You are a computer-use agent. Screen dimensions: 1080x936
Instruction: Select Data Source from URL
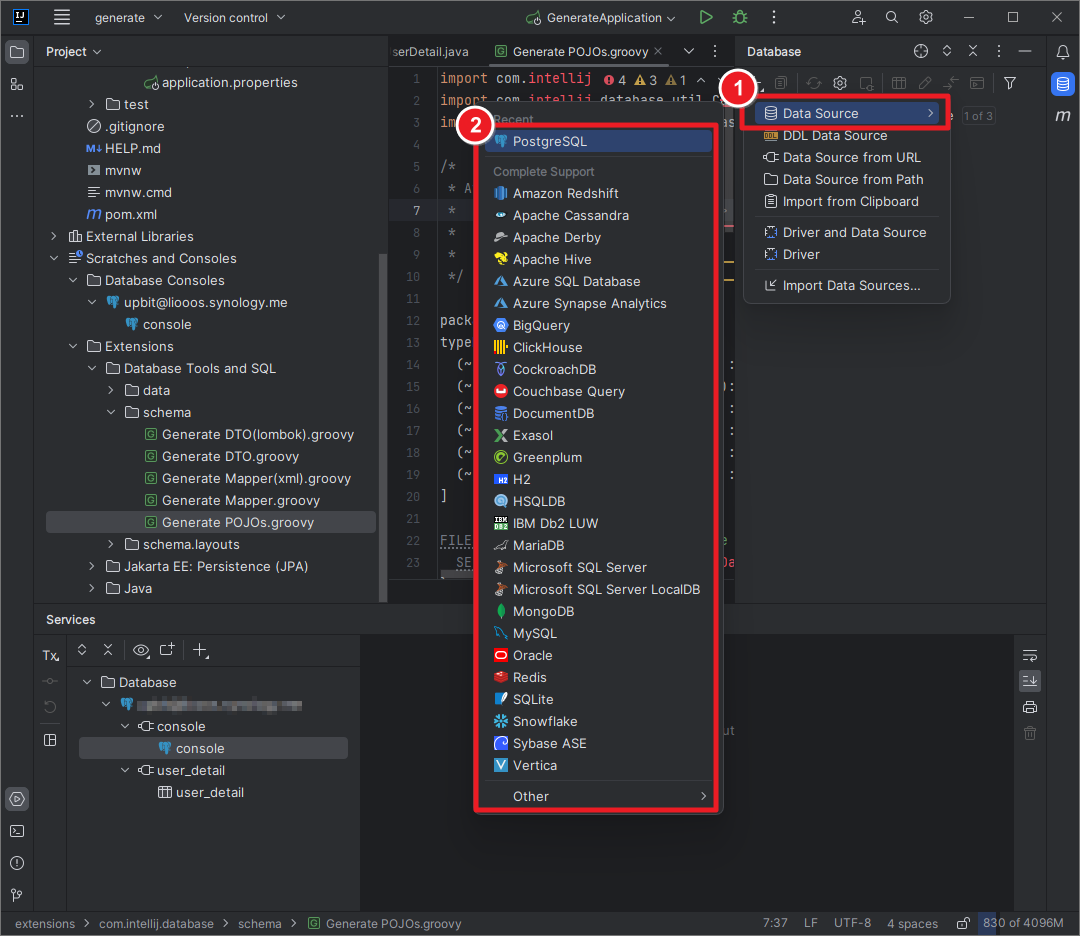coord(847,158)
